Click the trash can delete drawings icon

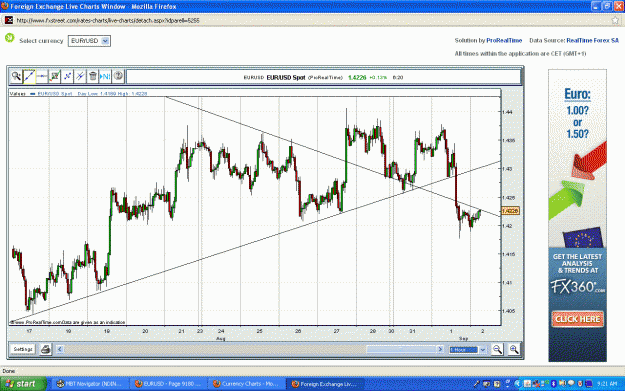pos(93,76)
